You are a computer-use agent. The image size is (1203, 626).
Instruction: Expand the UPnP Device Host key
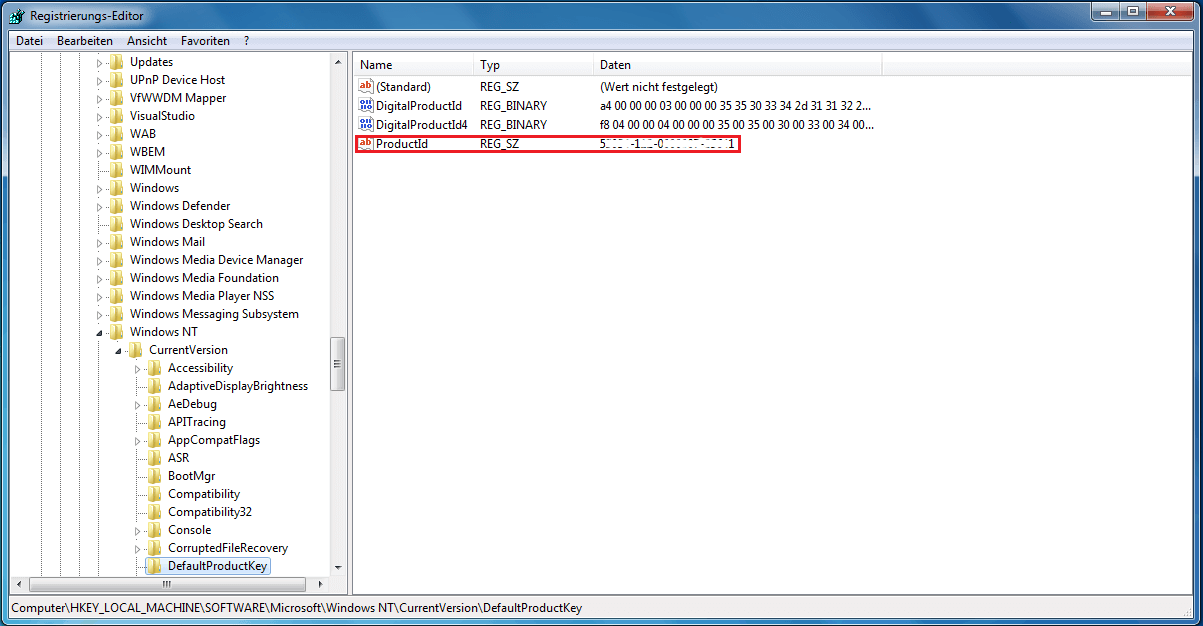(99, 80)
